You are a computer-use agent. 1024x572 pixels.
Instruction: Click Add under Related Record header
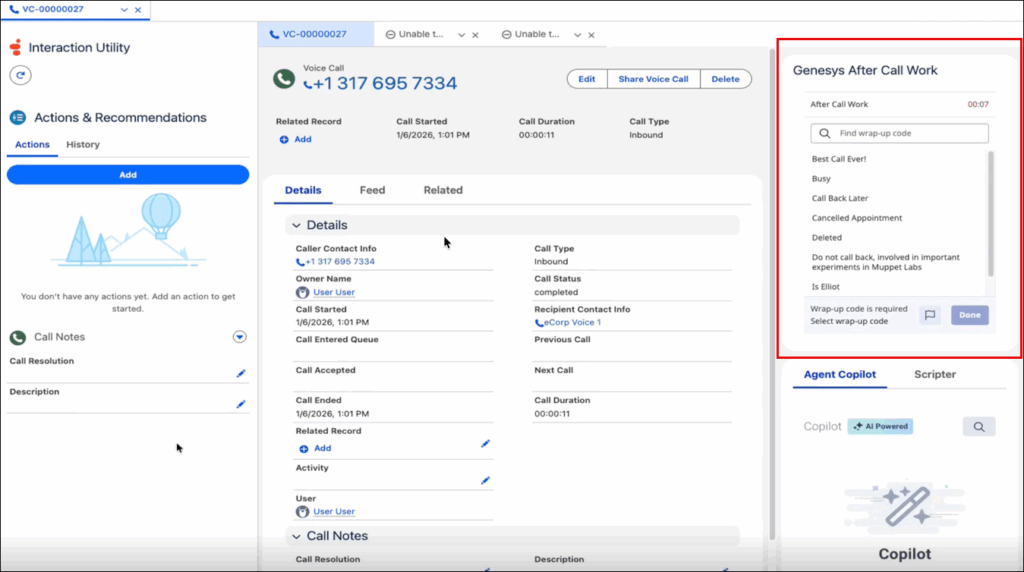coord(302,140)
